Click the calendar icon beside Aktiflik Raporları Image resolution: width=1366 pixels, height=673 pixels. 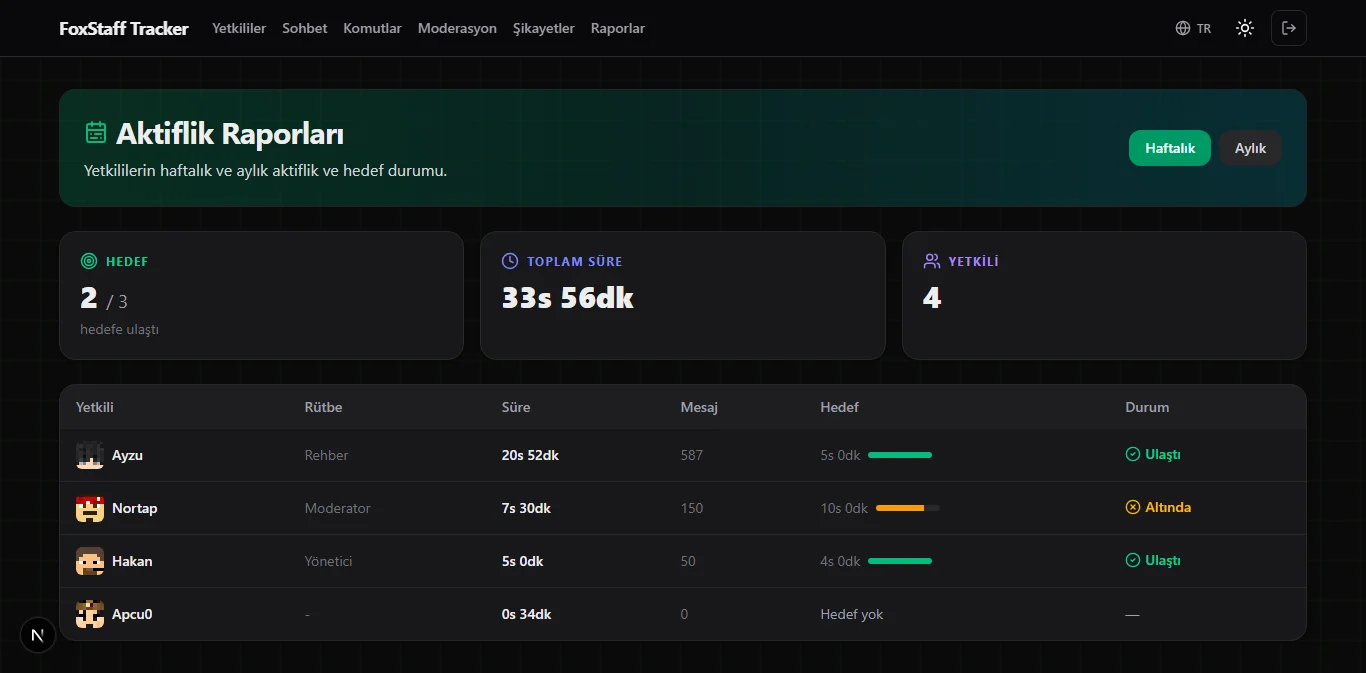96,132
